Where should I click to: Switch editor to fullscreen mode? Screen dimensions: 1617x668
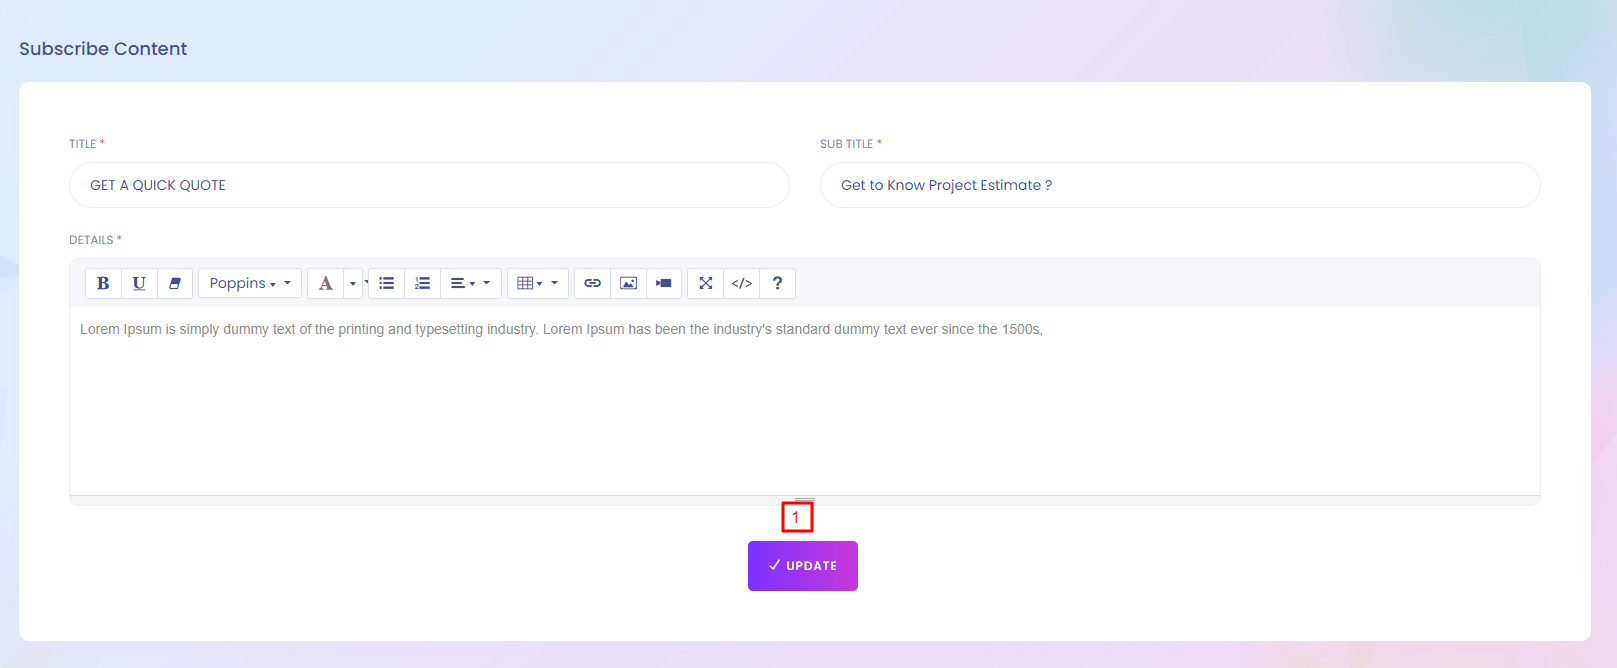pos(705,284)
